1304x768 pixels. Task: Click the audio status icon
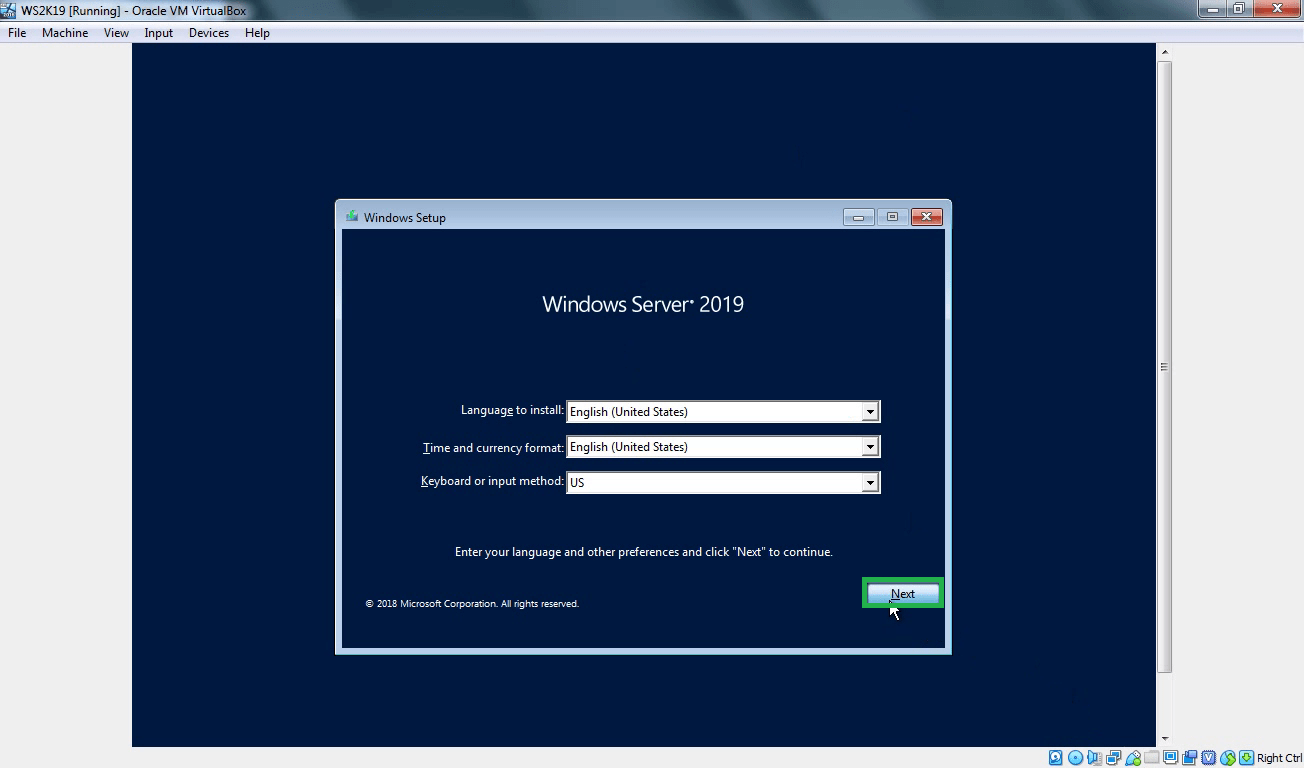(x=1095, y=758)
